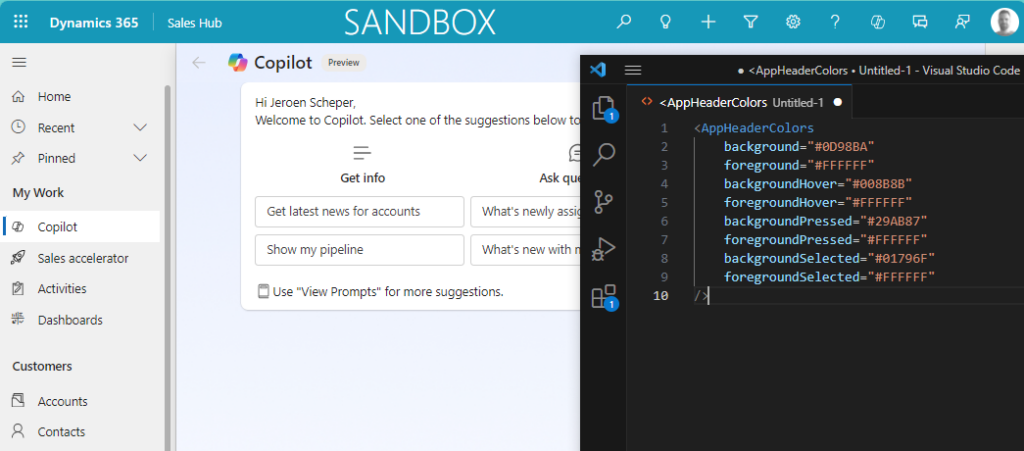
Task: Open the search magnifier in Dynamics header
Action: [624, 22]
